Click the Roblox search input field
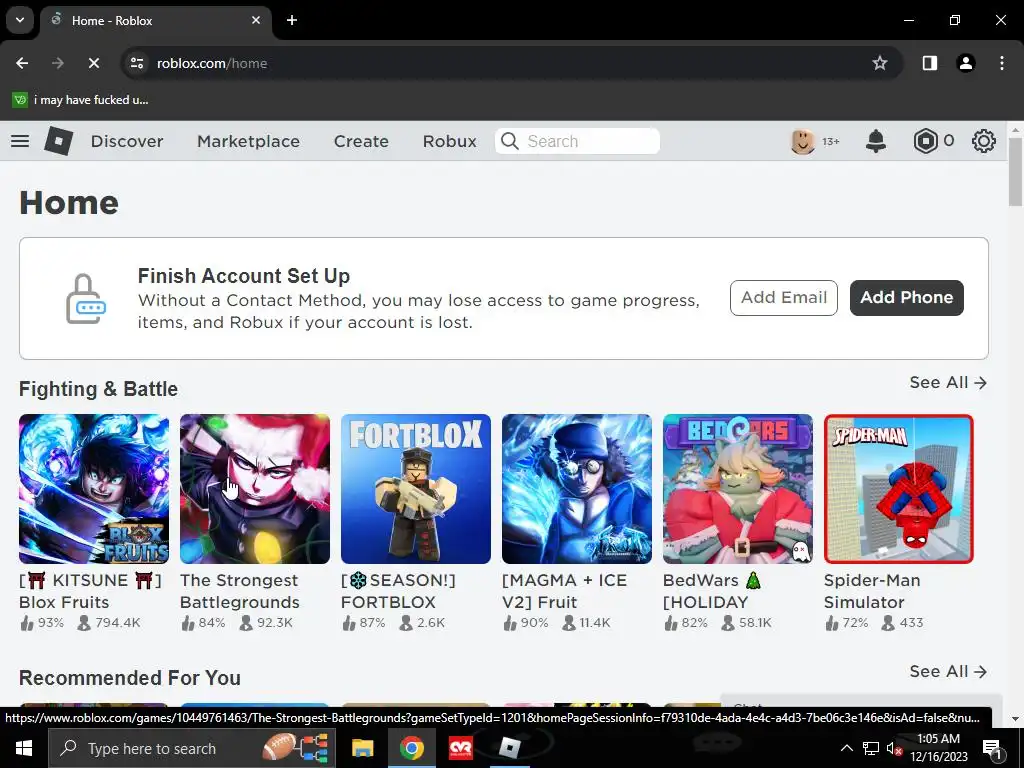Image resolution: width=1024 pixels, height=768 pixels. pos(577,141)
